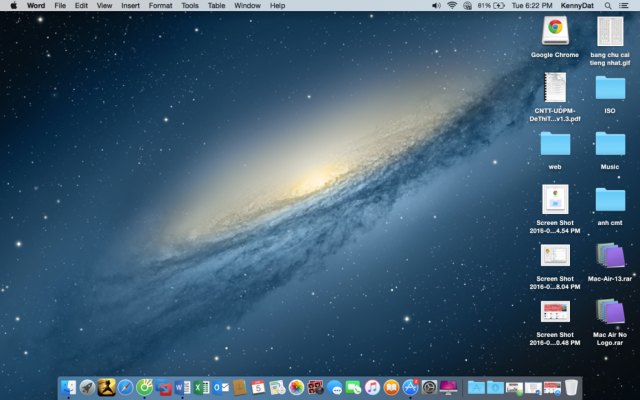Open CleanMyMac pink monitor icon in Dock

448,387
